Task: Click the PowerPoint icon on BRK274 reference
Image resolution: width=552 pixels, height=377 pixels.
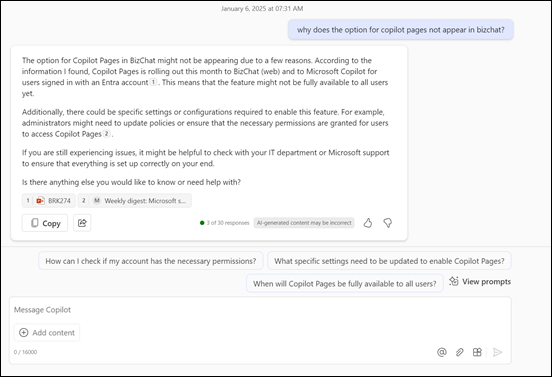Action: click(x=40, y=201)
